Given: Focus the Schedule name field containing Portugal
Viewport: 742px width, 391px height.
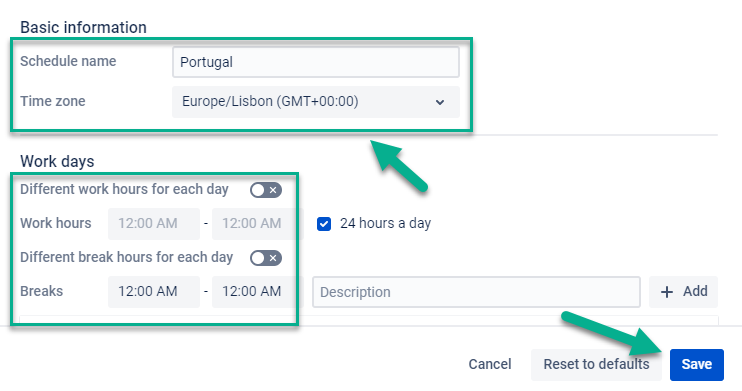Looking at the screenshot, I should coord(316,62).
